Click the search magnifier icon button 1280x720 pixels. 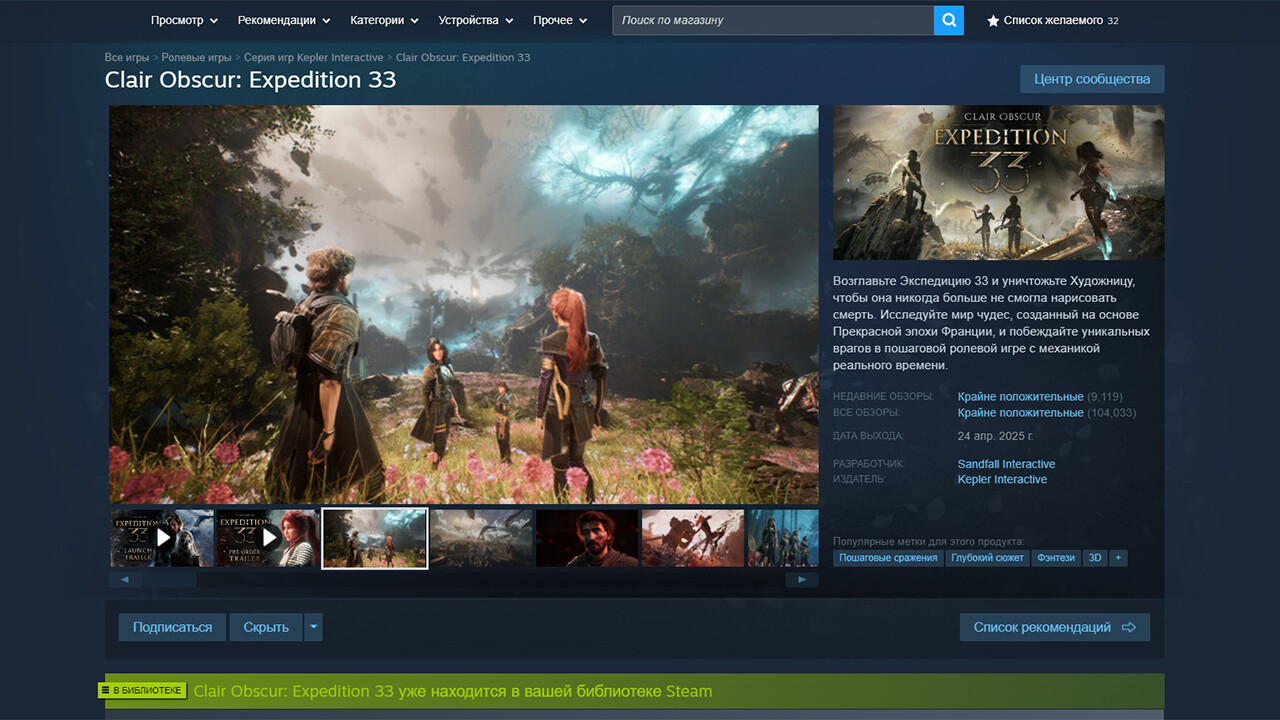click(x=948, y=20)
